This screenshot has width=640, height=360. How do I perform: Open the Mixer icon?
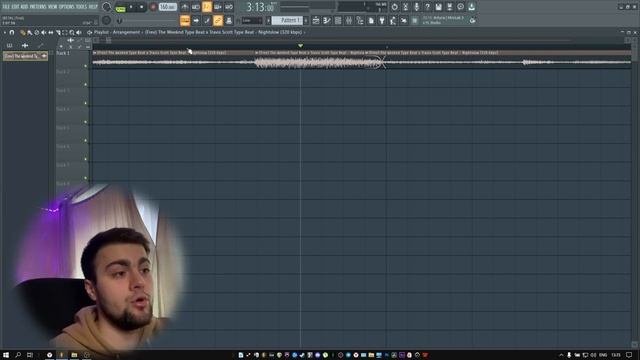click(x=349, y=20)
